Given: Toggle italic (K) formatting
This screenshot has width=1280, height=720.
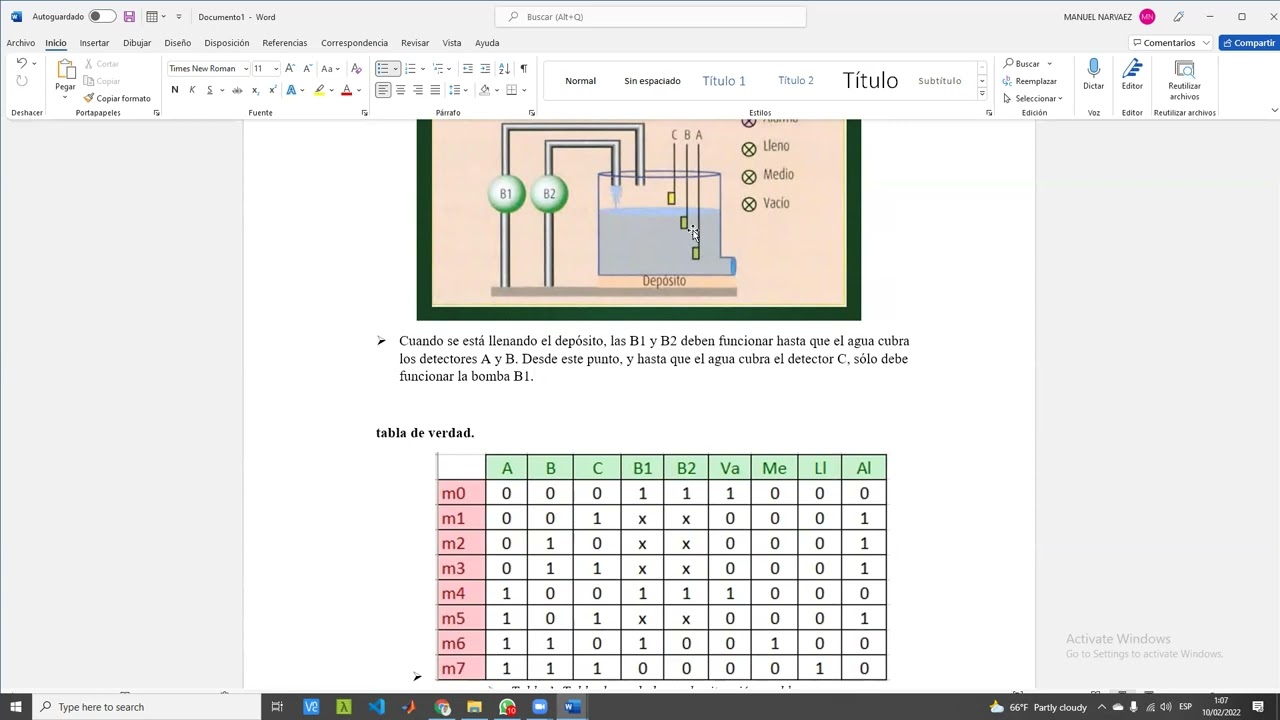Looking at the screenshot, I should coord(192,90).
